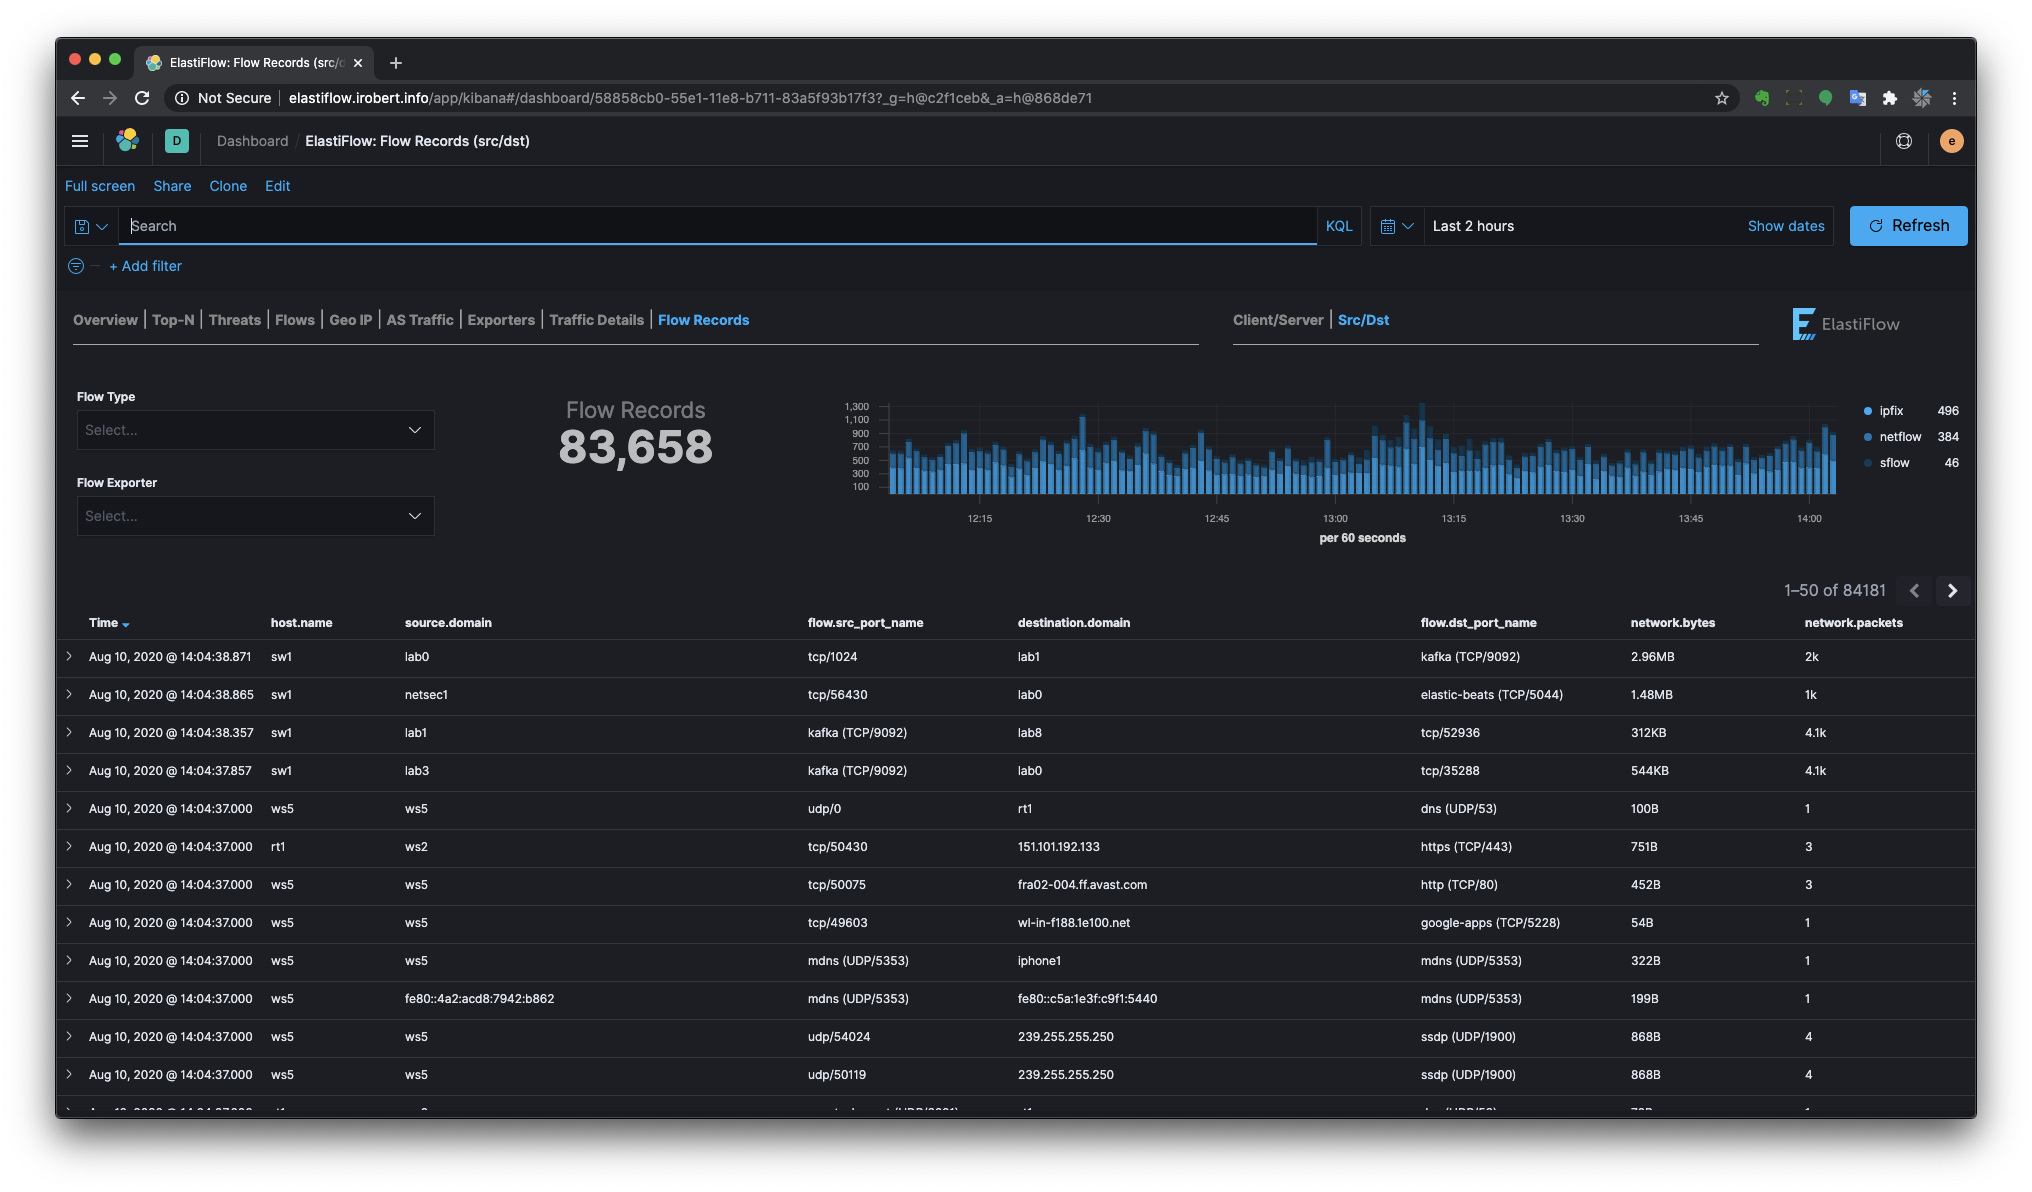Screen dimensions: 2032x1192
Task: Toggle the netflow legend series
Action: (1900, 437)
